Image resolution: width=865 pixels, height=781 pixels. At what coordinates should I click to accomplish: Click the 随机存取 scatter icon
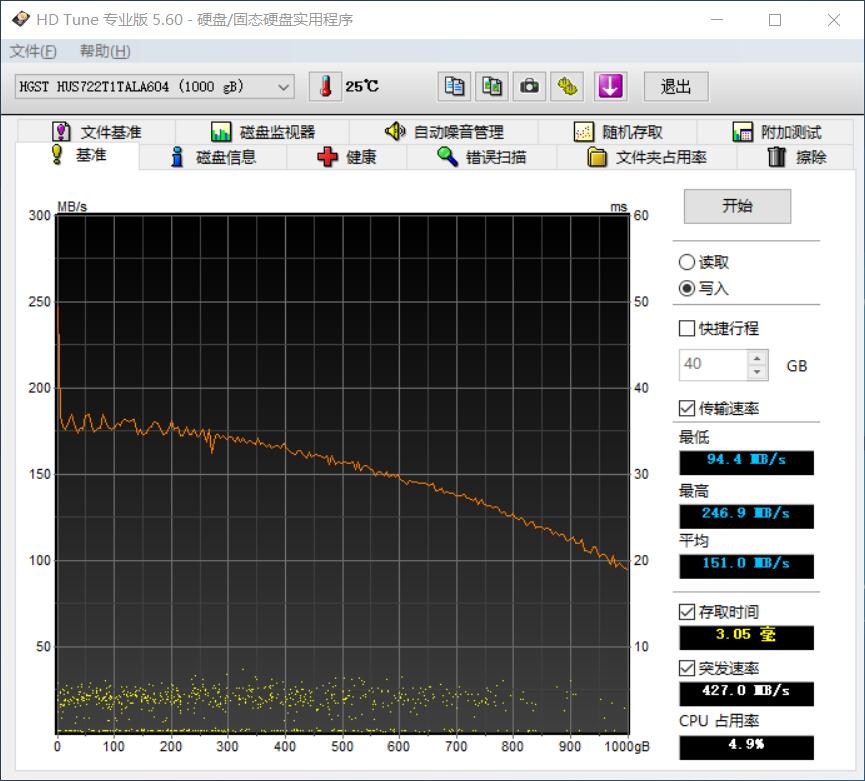[584, 132]
